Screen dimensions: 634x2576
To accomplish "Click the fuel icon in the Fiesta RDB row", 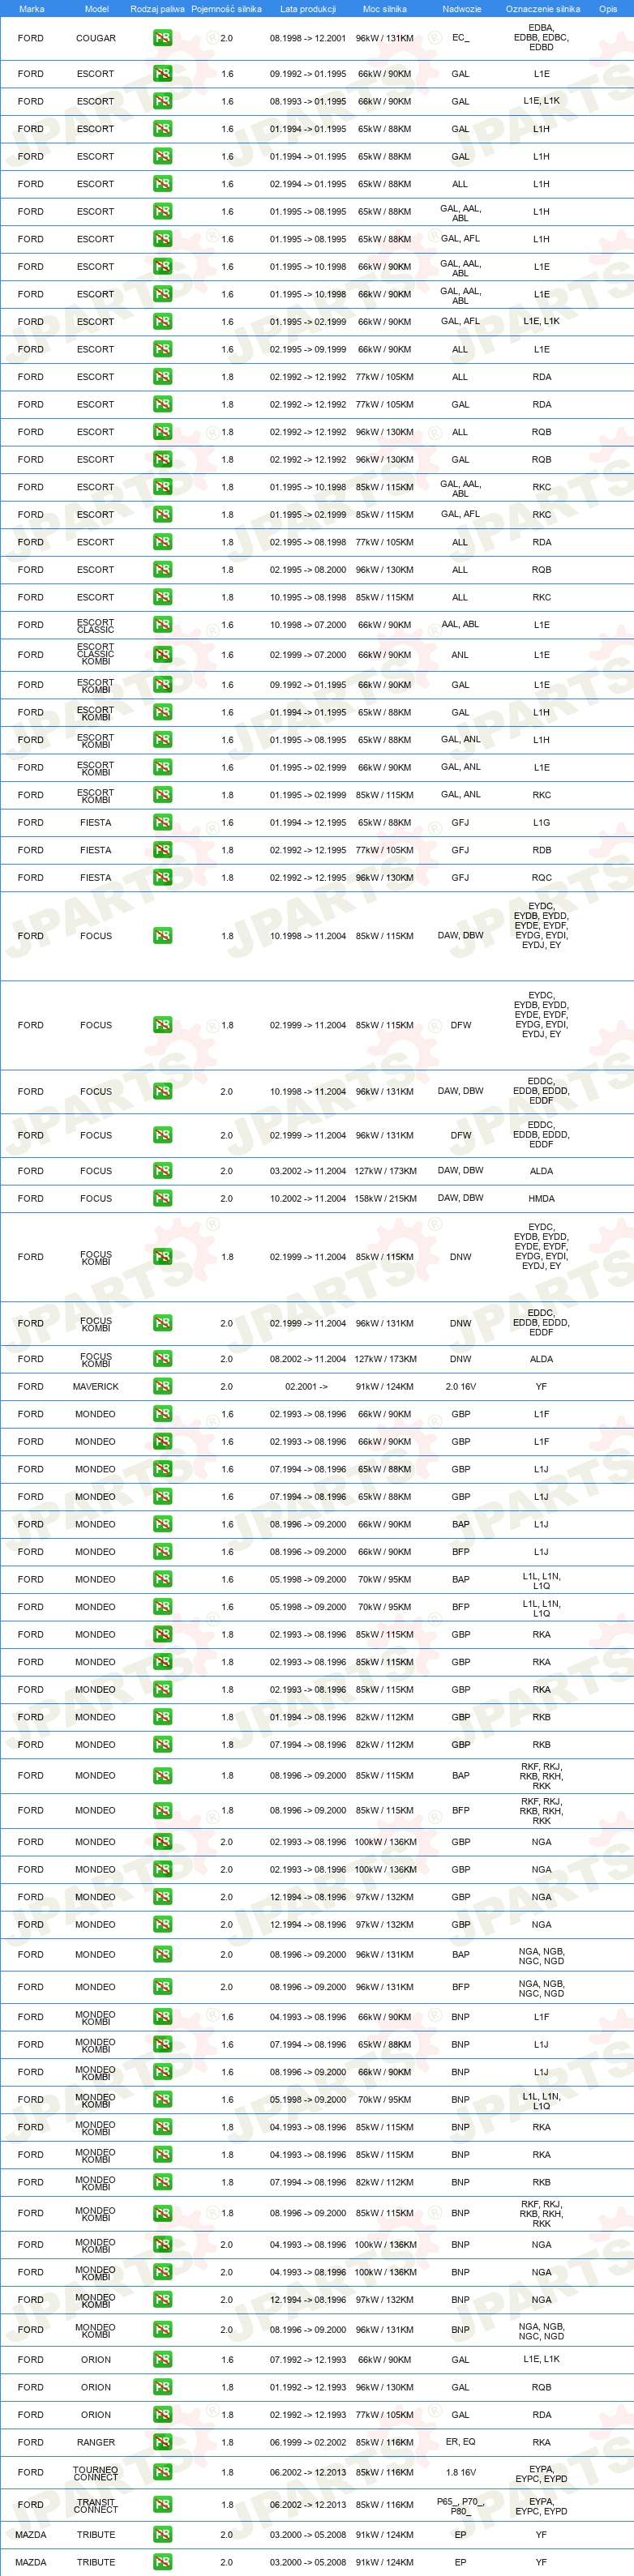I will click(162, 850).
